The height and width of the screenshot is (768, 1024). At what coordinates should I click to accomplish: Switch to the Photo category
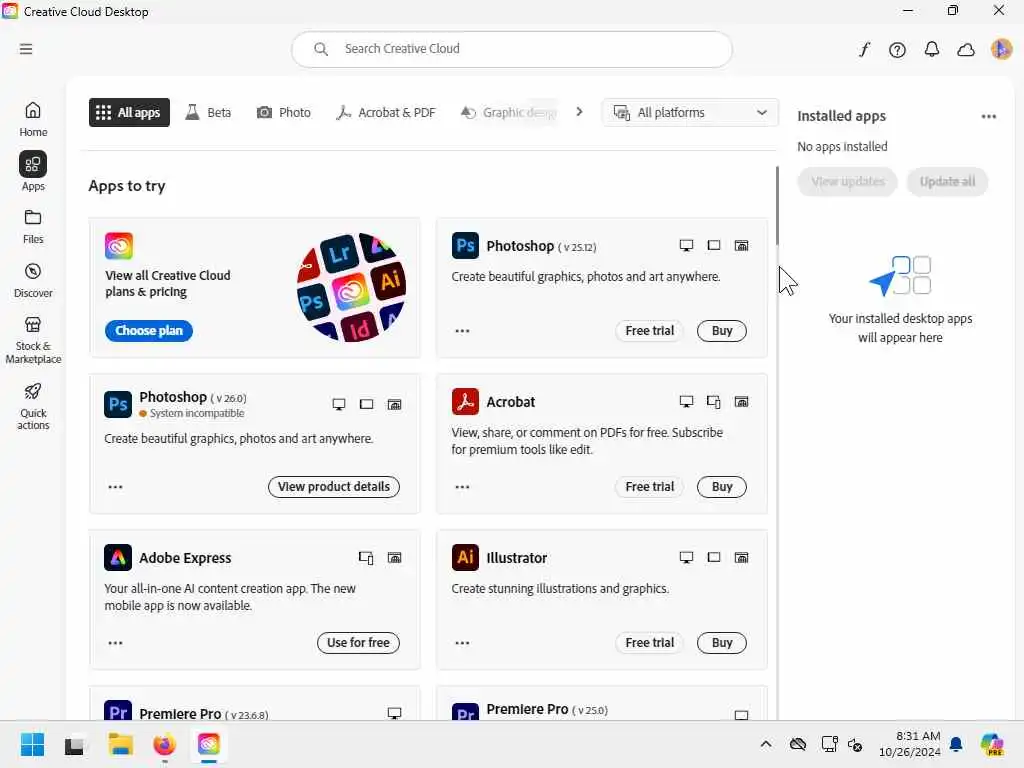coord(283,112)
